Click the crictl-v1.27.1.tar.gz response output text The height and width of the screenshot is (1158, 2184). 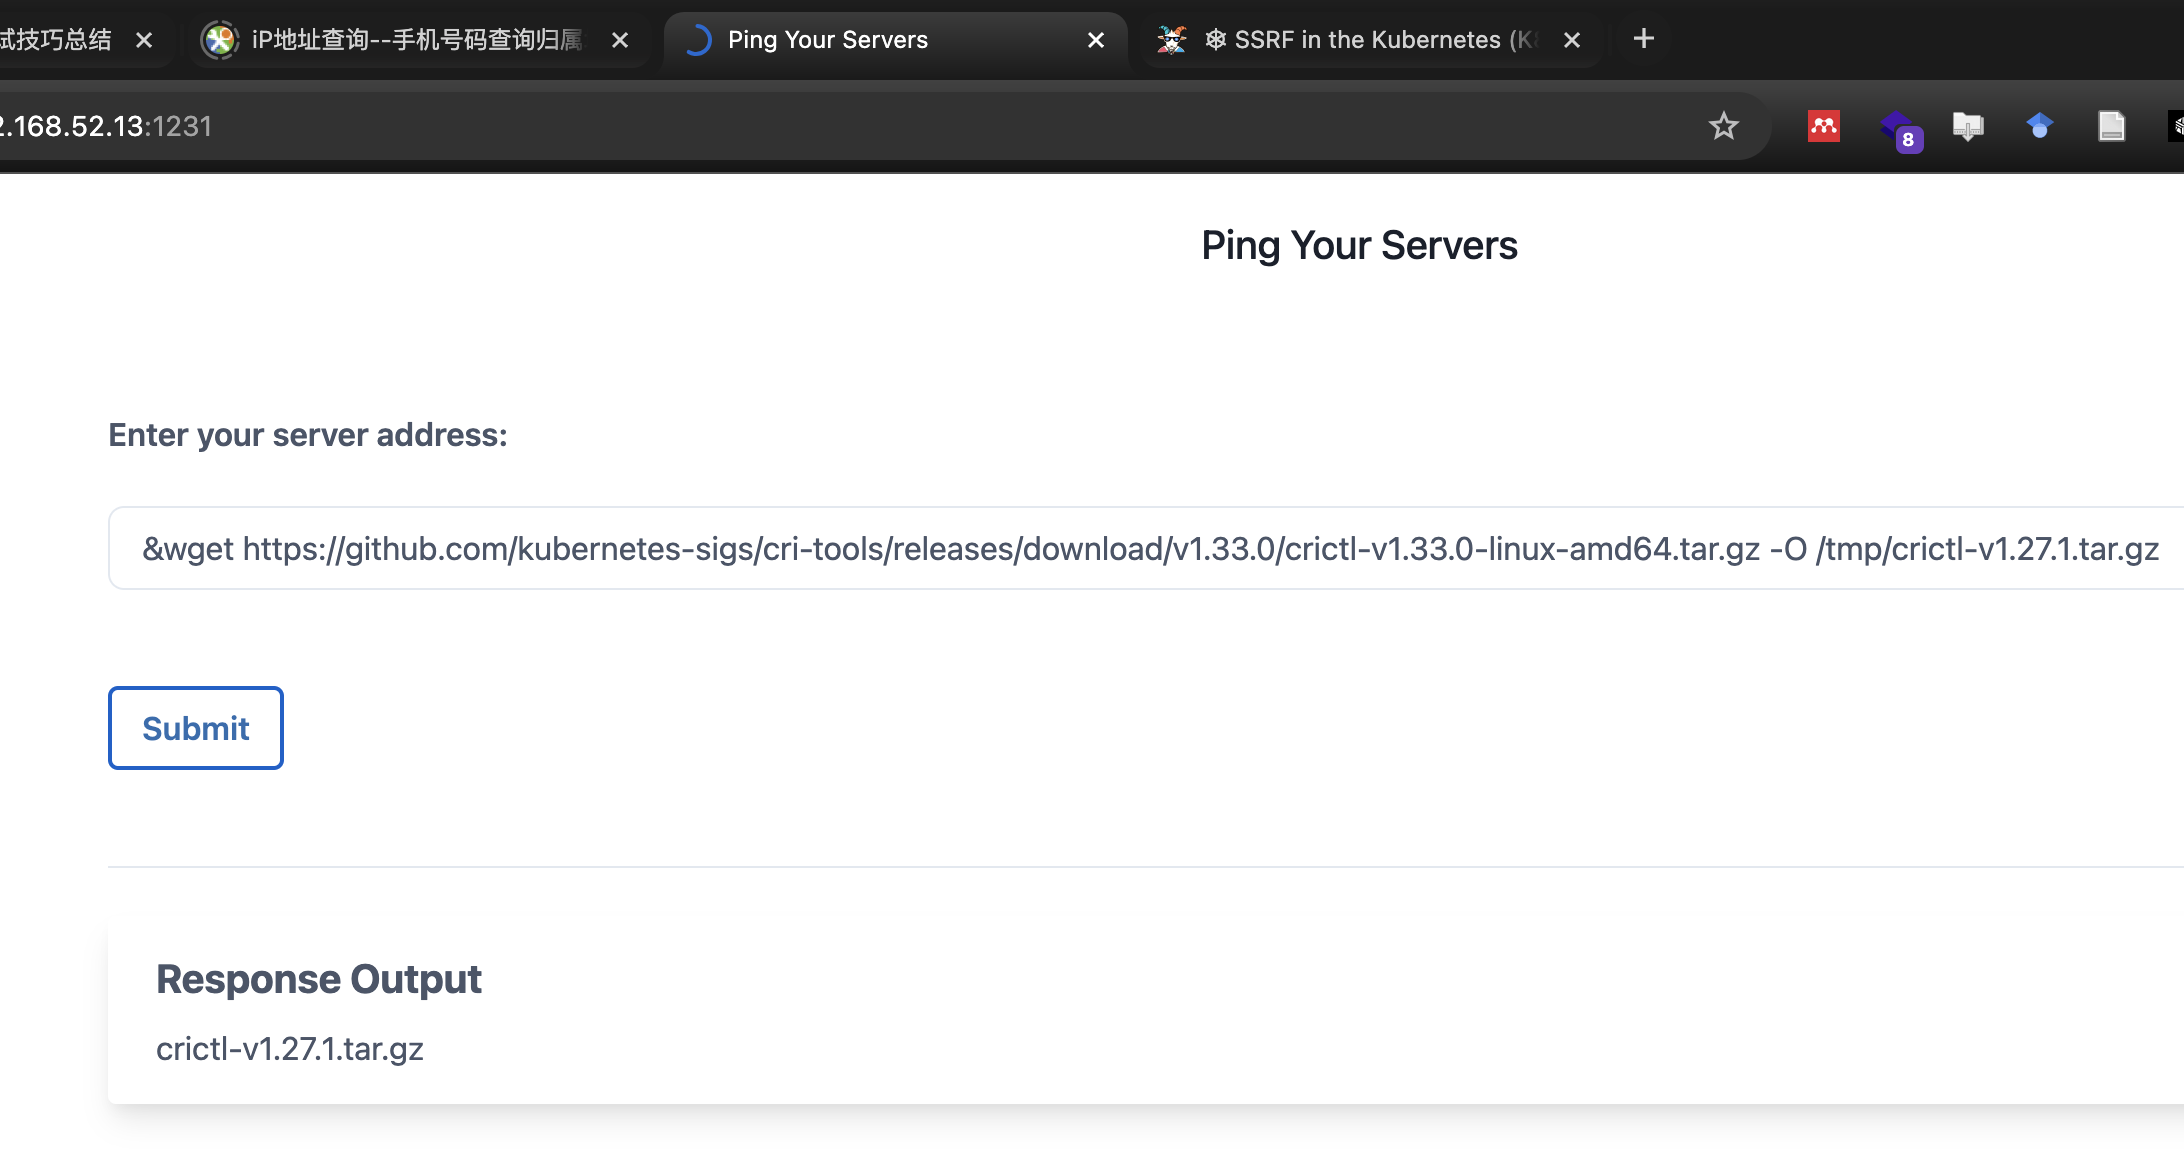290,1049
